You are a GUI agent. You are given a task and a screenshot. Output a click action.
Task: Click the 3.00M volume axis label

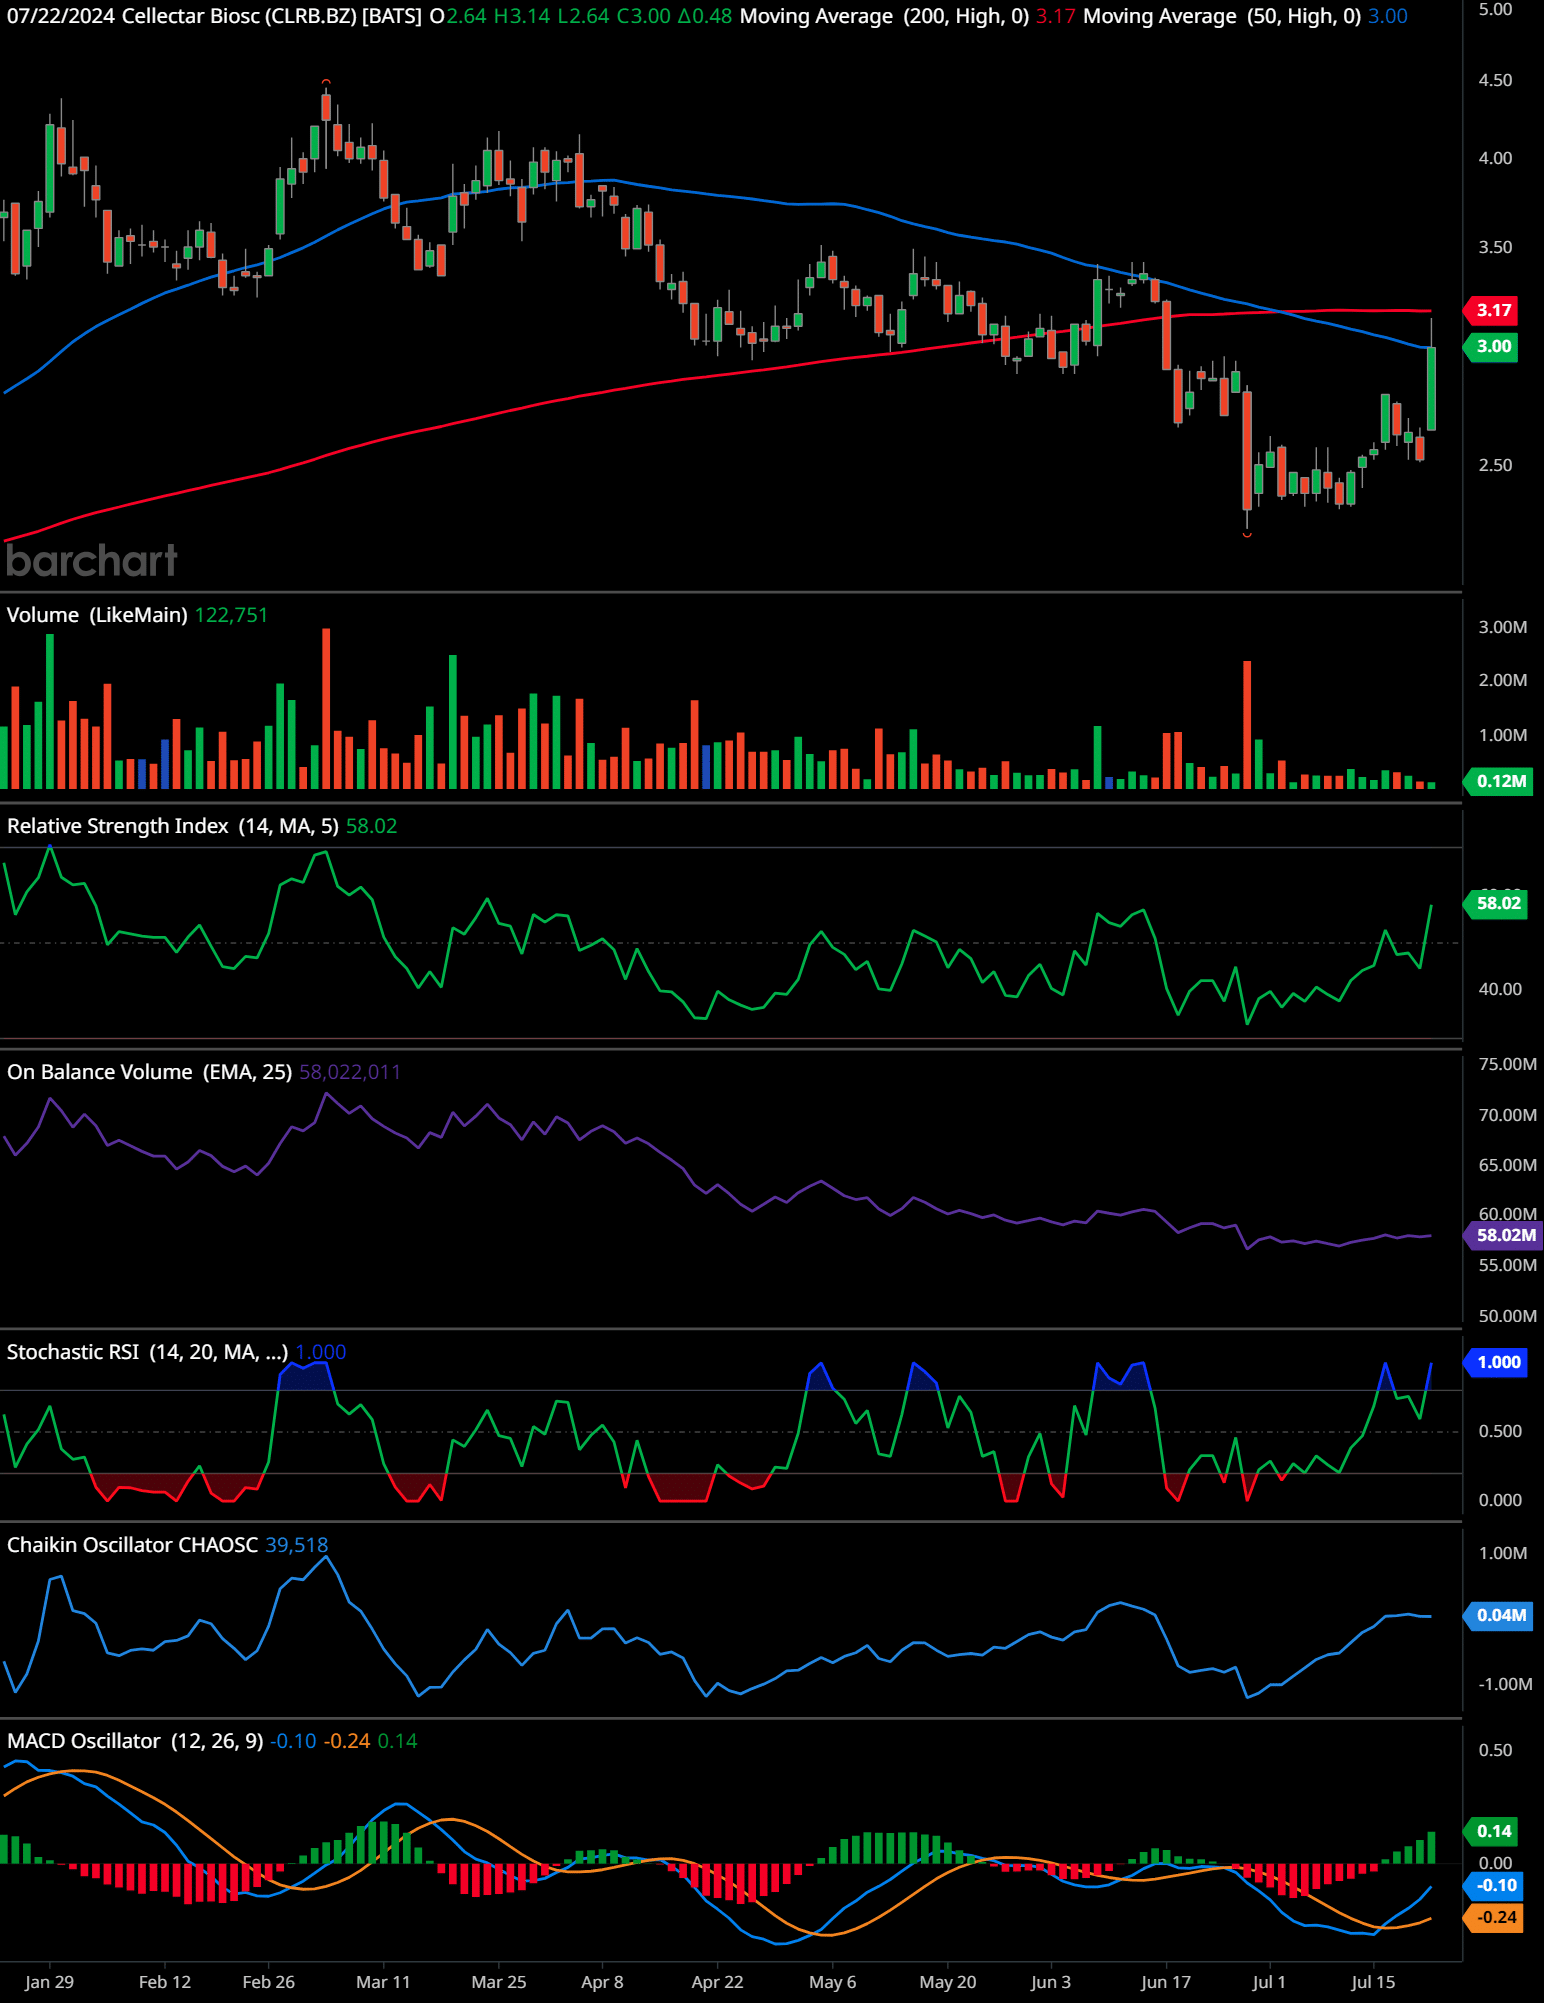coord(1502,627)
